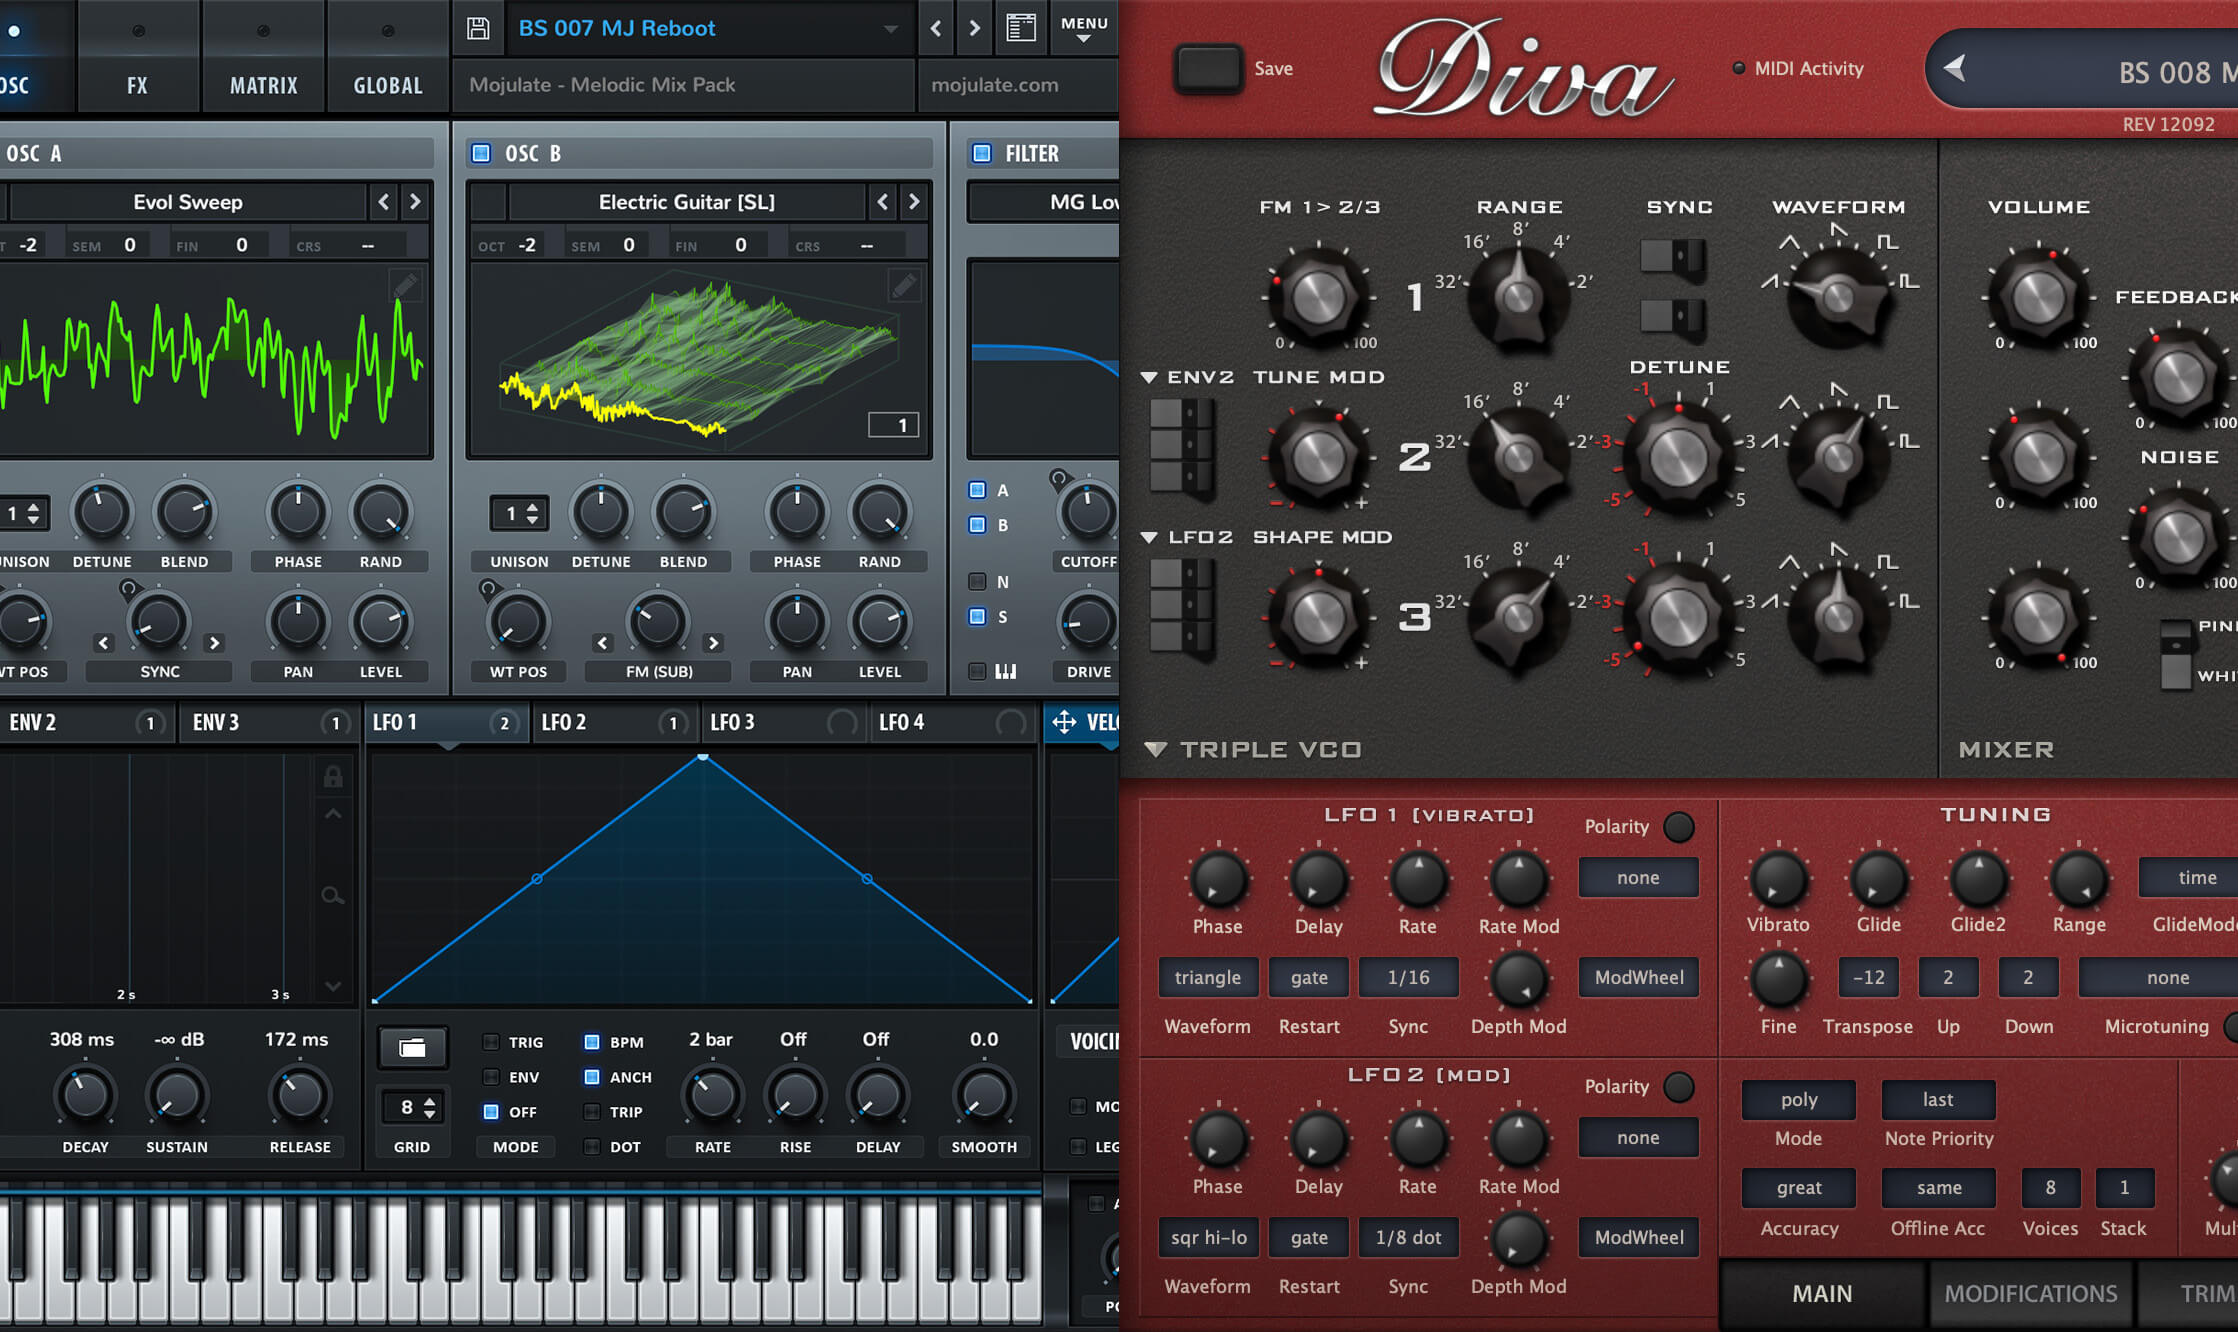Open the LFO 1 triangle waveform dropdown

point(1207,977)
